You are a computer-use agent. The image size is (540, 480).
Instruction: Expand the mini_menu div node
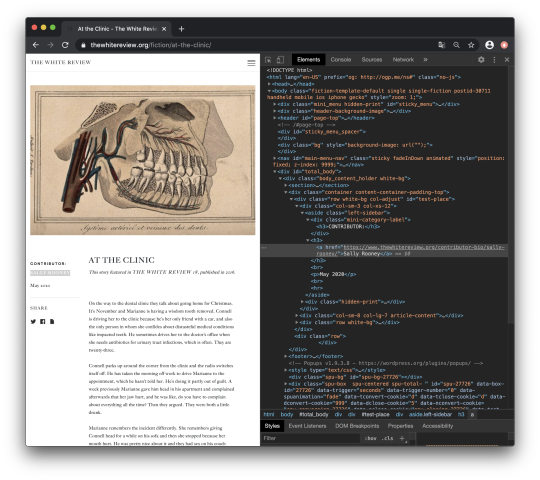click(x=275, y=104)
